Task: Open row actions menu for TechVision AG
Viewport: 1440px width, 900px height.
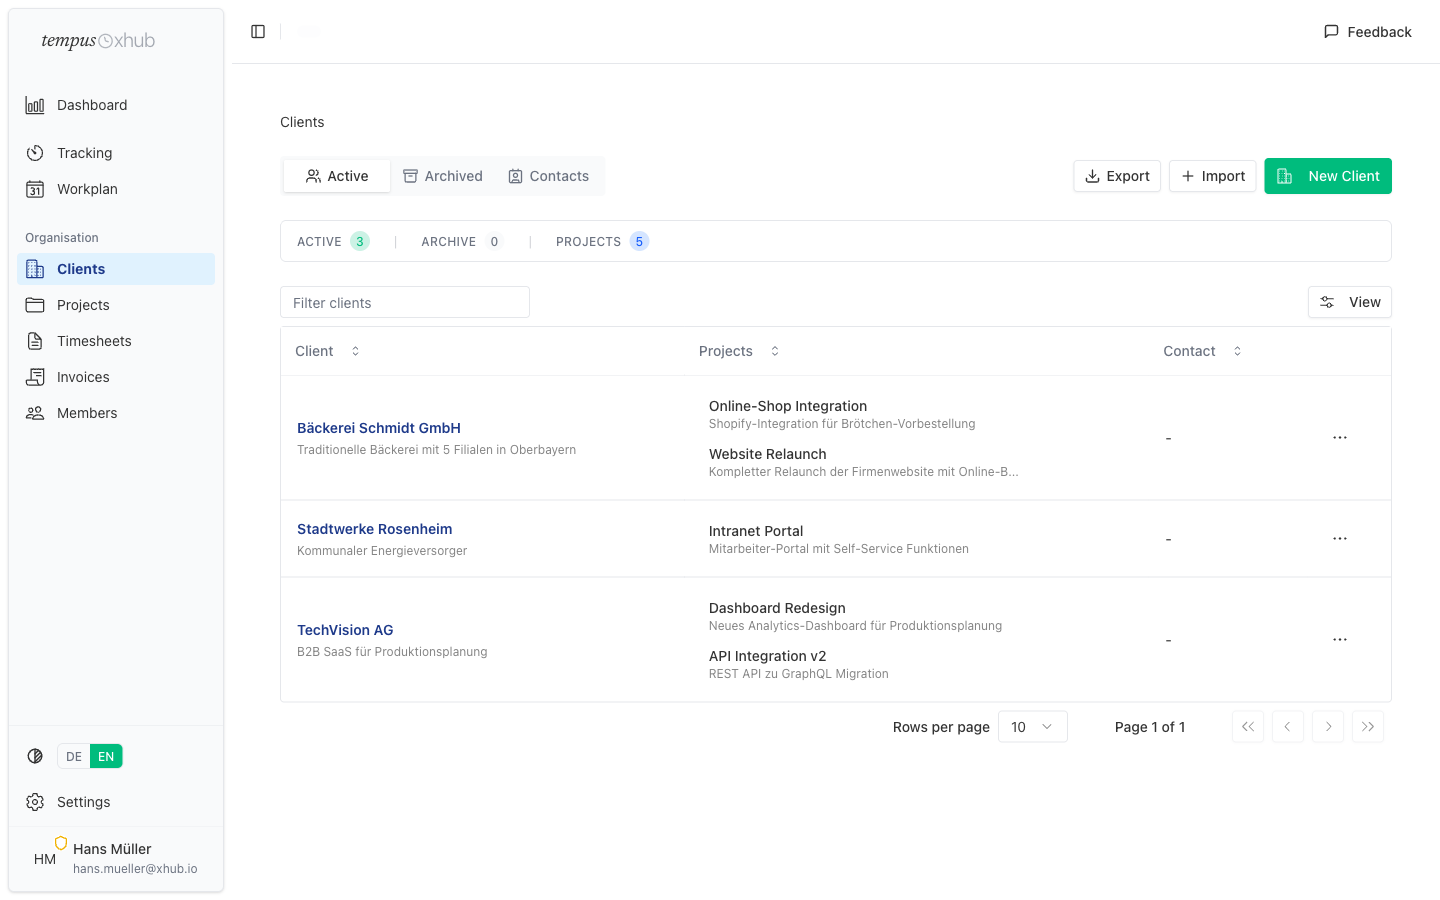Action: point(1339,640)
